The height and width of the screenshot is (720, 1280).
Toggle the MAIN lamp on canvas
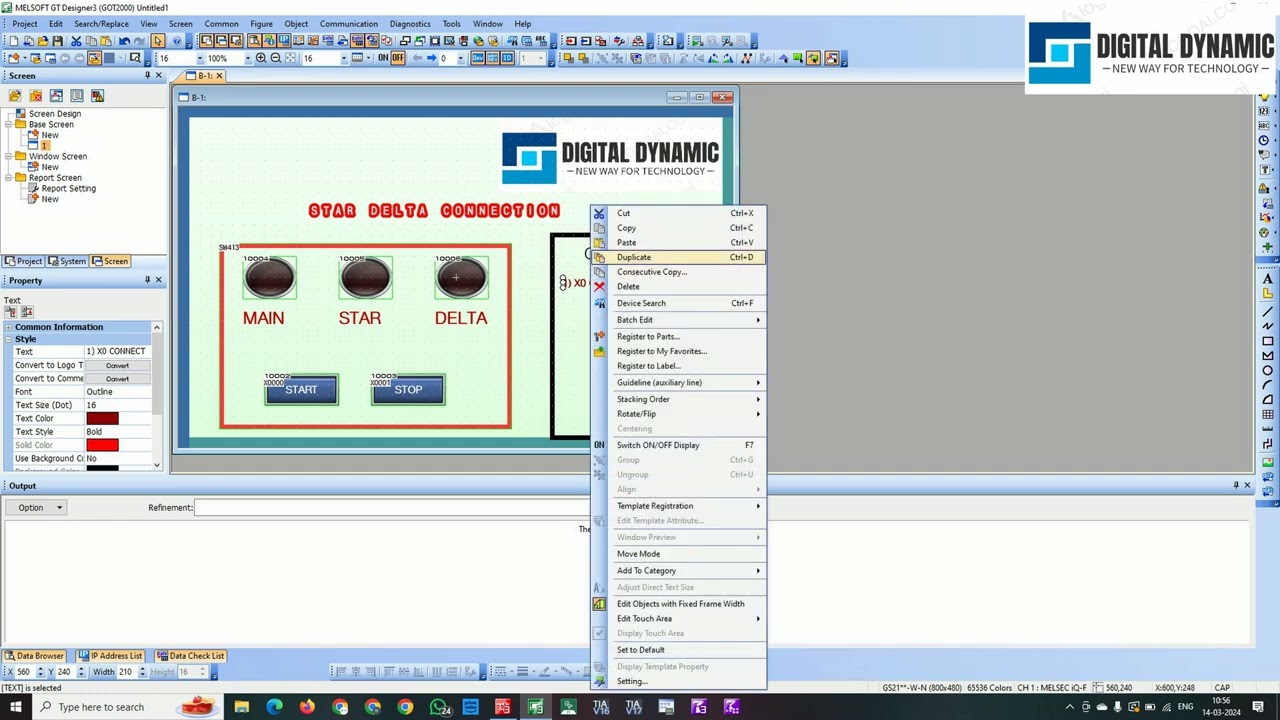(x=269, y=278)
